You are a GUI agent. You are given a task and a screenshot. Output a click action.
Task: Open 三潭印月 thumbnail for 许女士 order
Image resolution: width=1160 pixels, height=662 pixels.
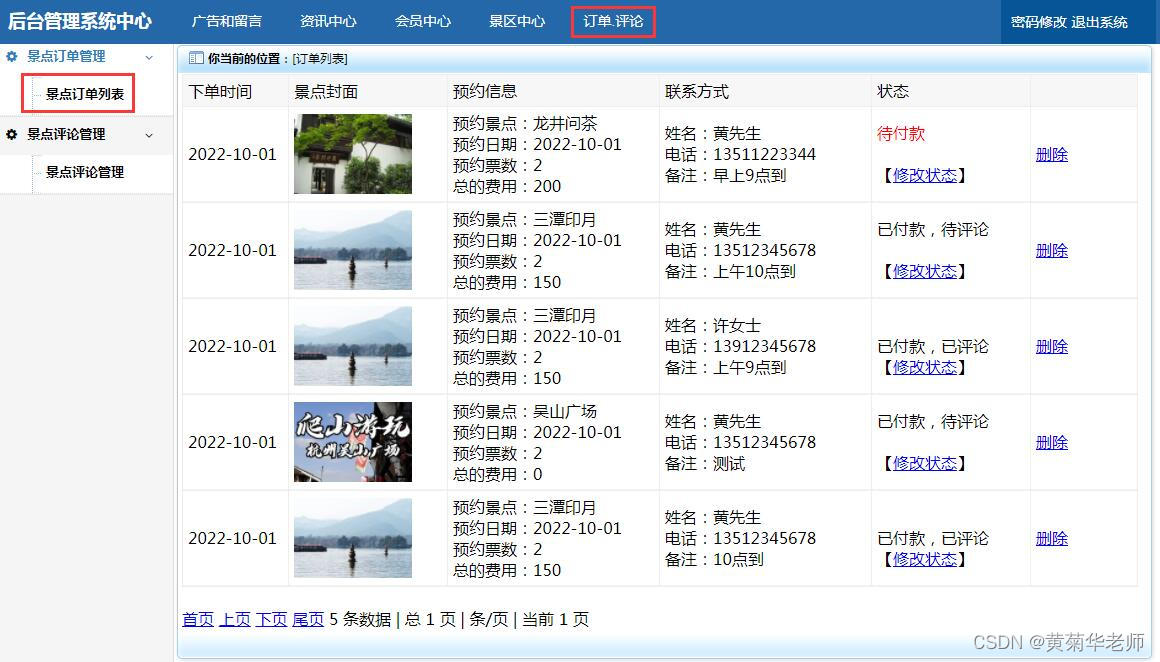pos(353,346)
